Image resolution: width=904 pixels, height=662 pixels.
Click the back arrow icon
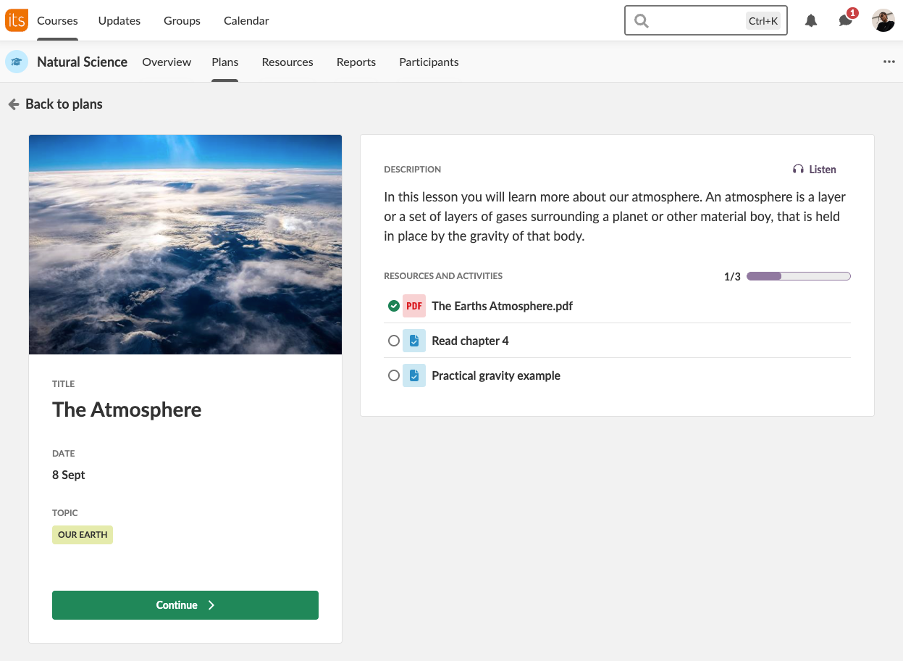click(x=14, y=104)
